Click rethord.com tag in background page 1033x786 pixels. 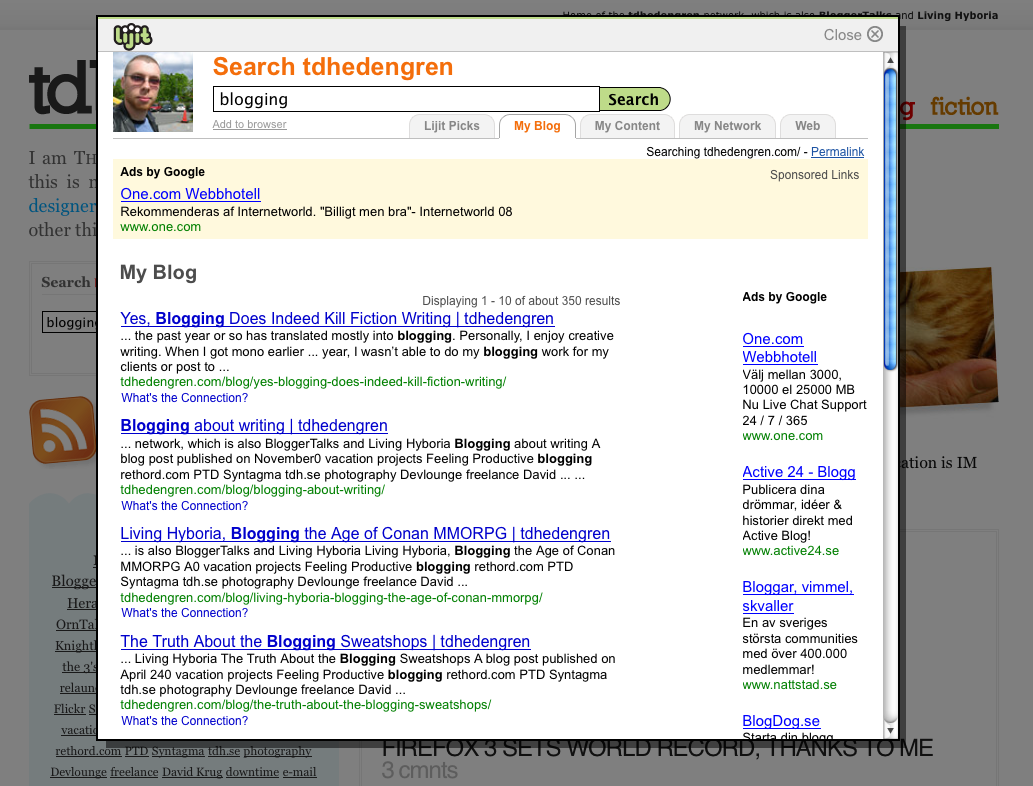coord(88,750)
